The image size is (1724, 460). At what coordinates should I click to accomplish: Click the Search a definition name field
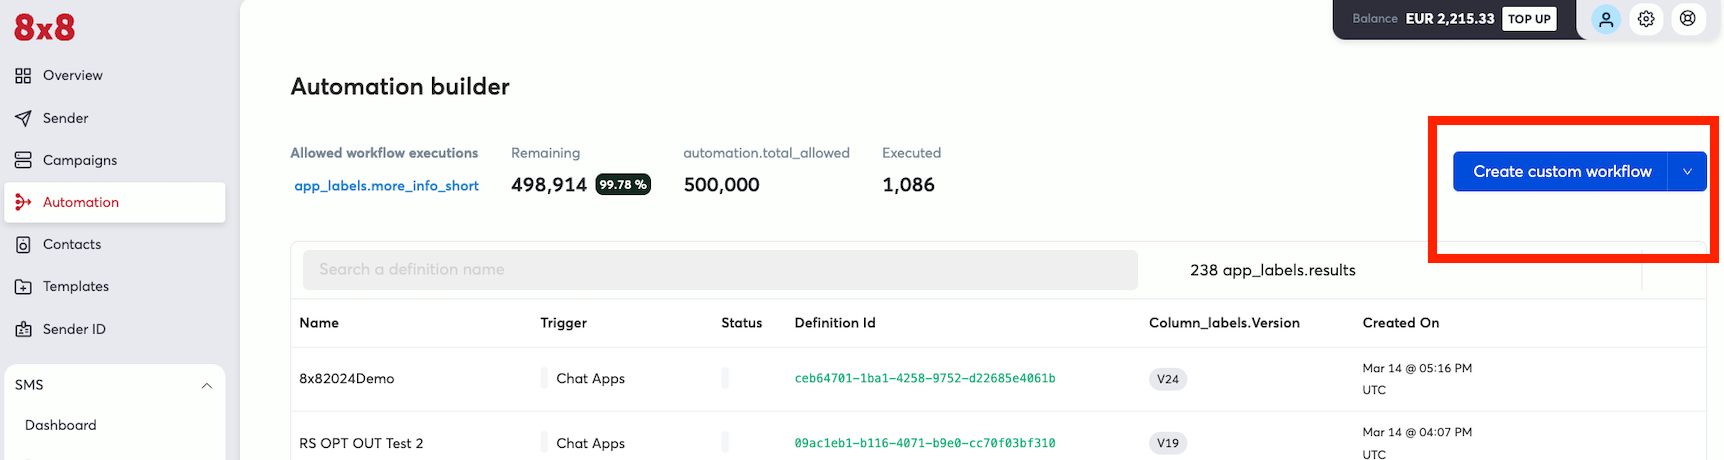click(720, 270)
